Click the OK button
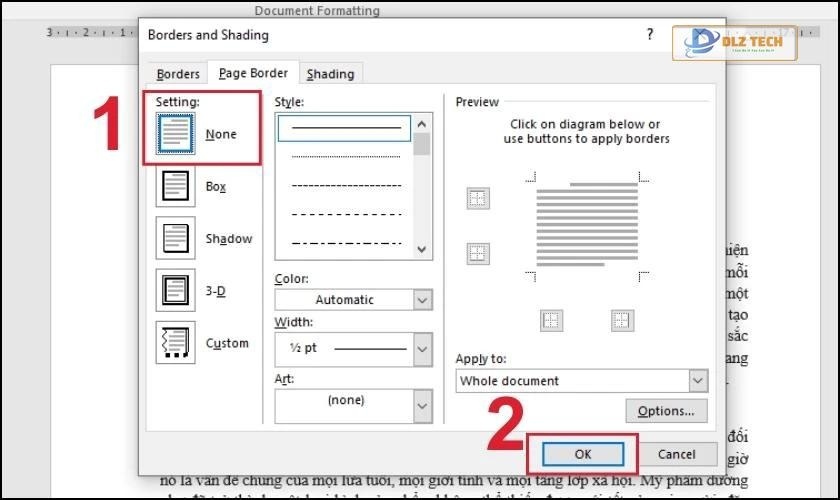 pos(583,454)
